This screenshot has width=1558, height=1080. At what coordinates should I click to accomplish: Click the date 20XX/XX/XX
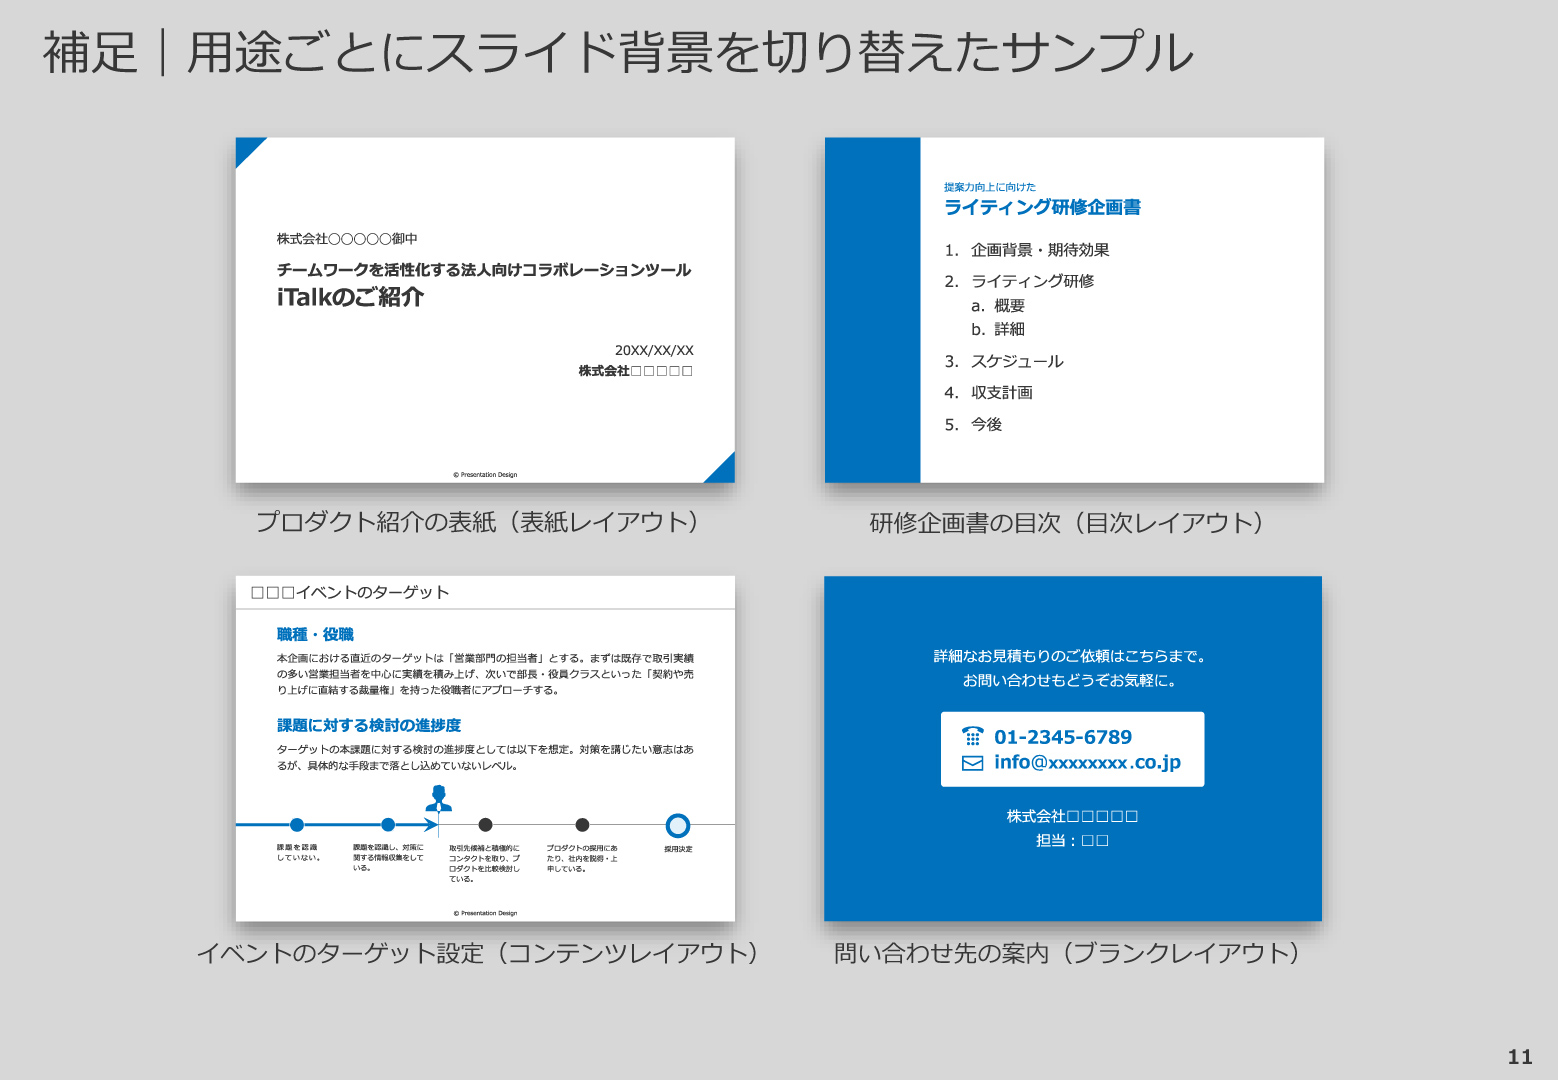click(x=654, y=350)
